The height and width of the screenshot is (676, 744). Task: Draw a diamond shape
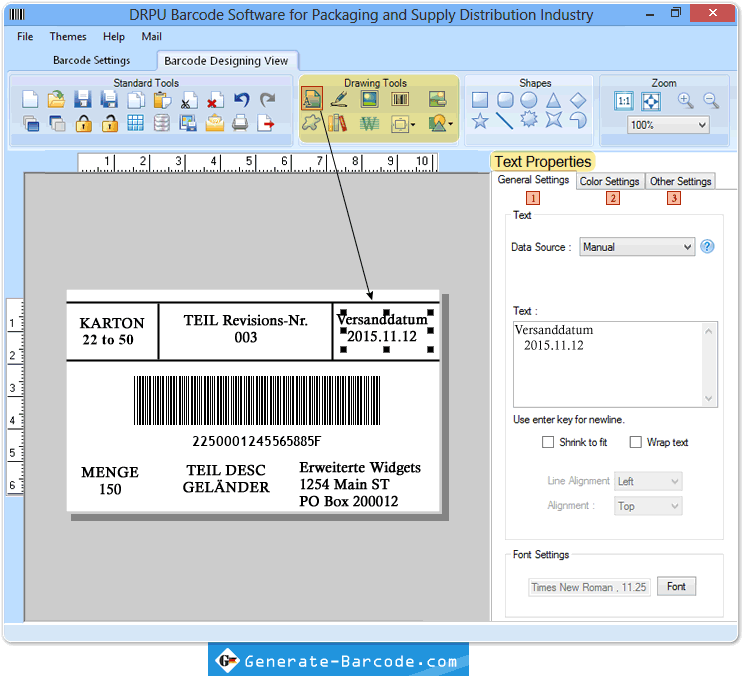(578, 101)
